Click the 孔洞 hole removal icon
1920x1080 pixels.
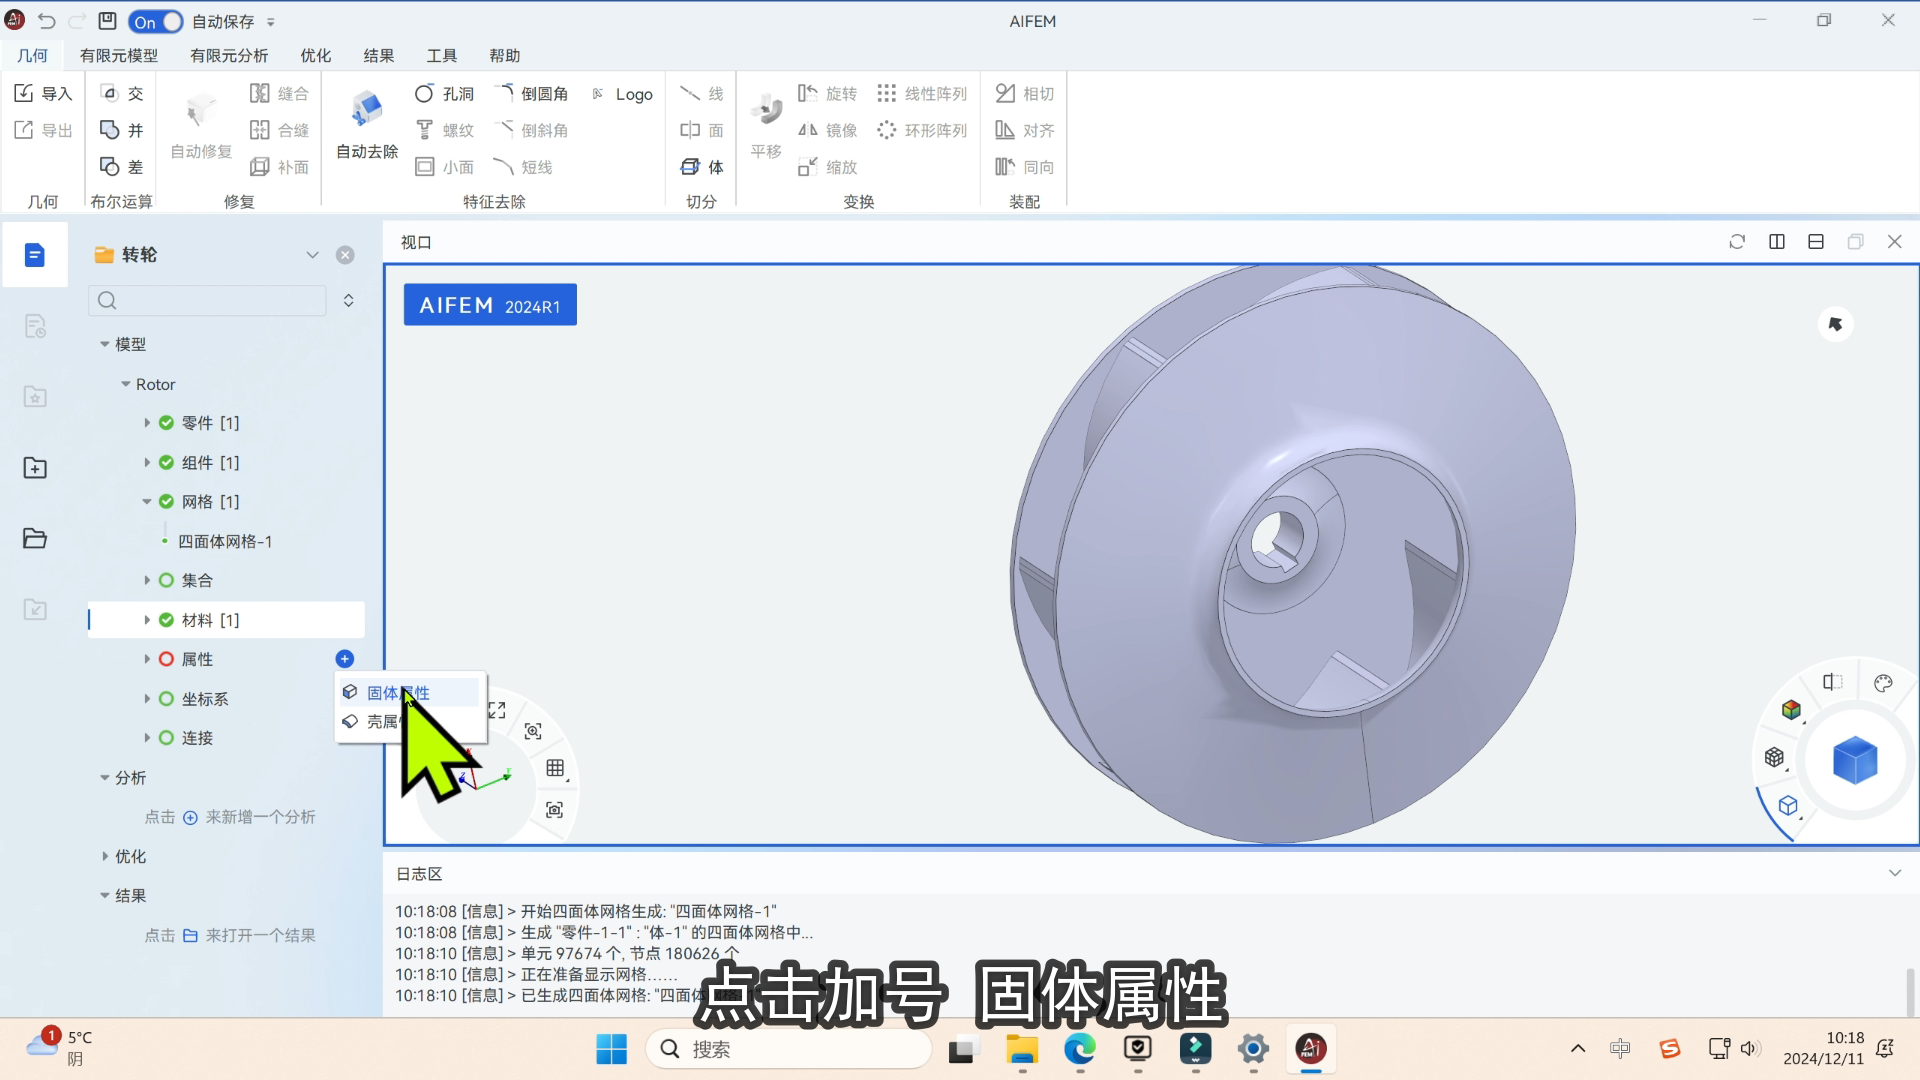(x=424, y=93)
